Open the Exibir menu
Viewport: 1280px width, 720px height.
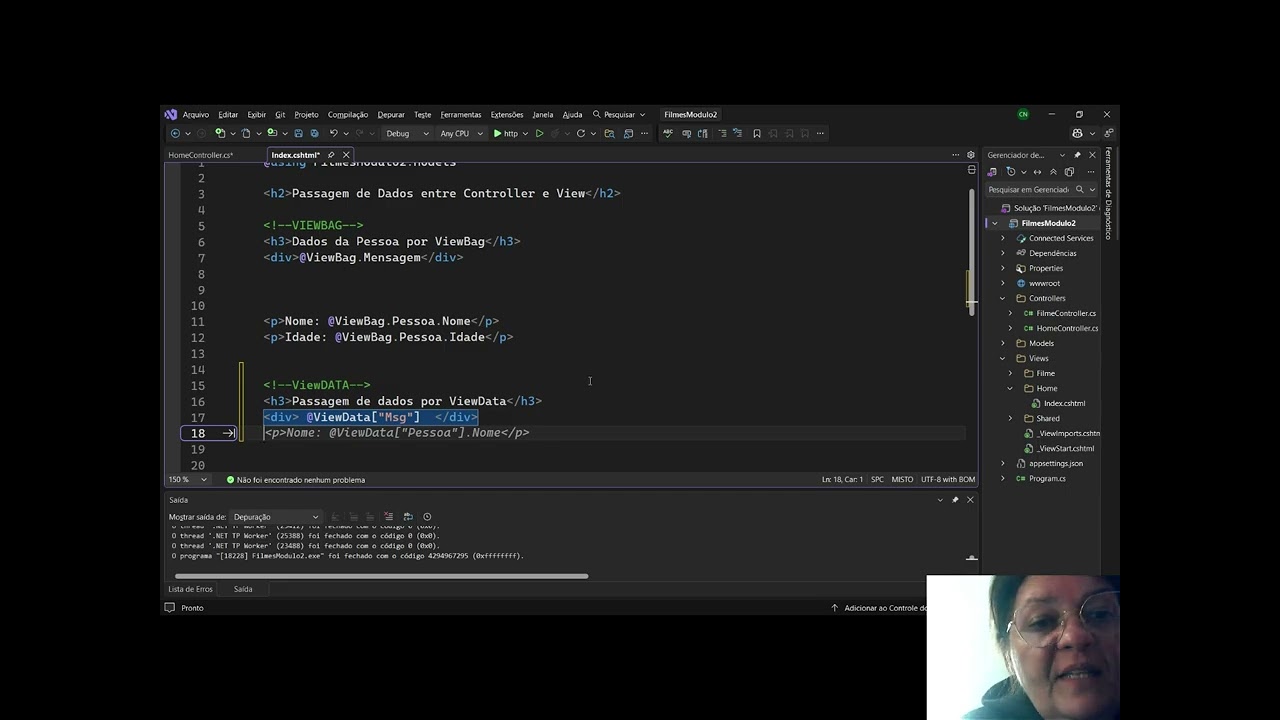point(257,114)
